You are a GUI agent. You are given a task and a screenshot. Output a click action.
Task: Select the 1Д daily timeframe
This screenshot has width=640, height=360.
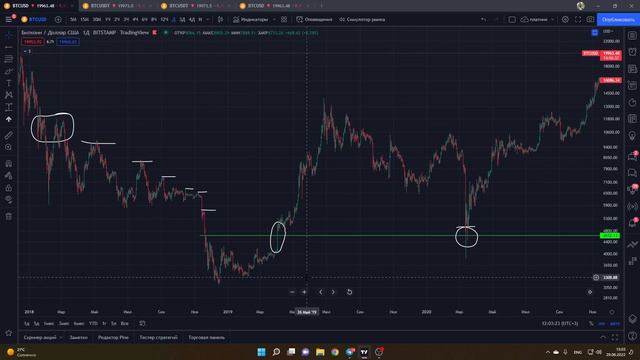pos(173,19)
